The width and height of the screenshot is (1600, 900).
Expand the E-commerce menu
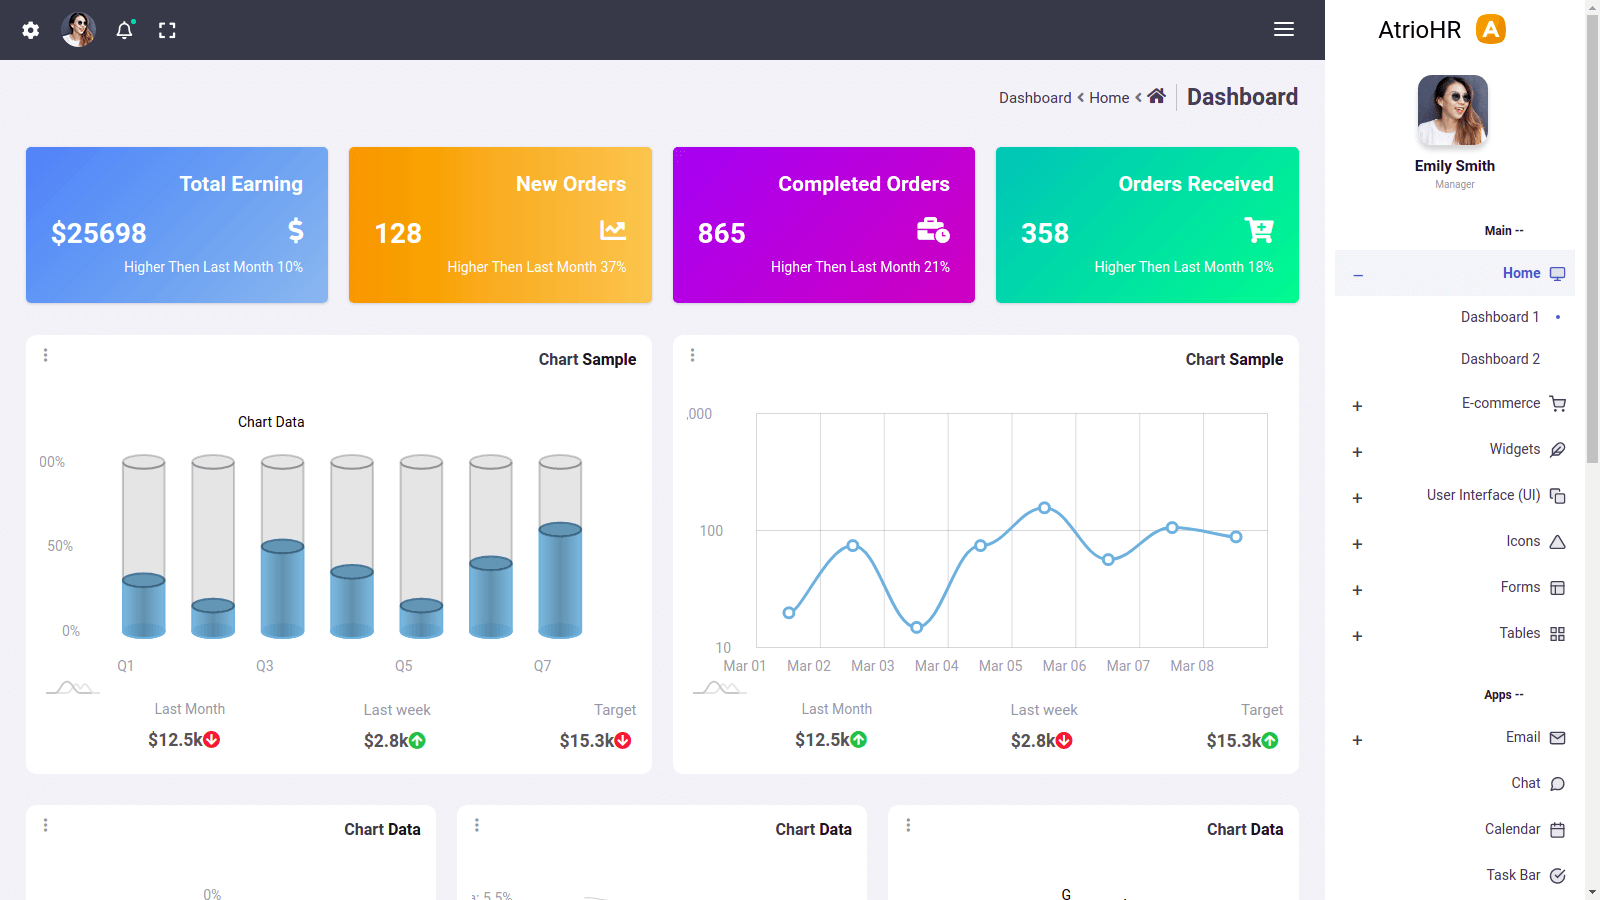click(1357, 406)
